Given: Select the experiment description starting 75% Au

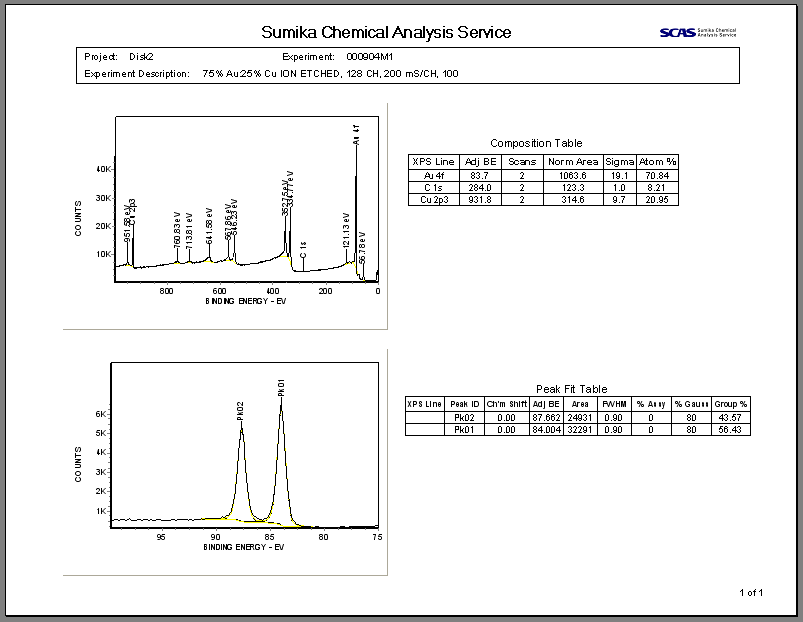Looking at the screenshot, I should pos(330,74).
